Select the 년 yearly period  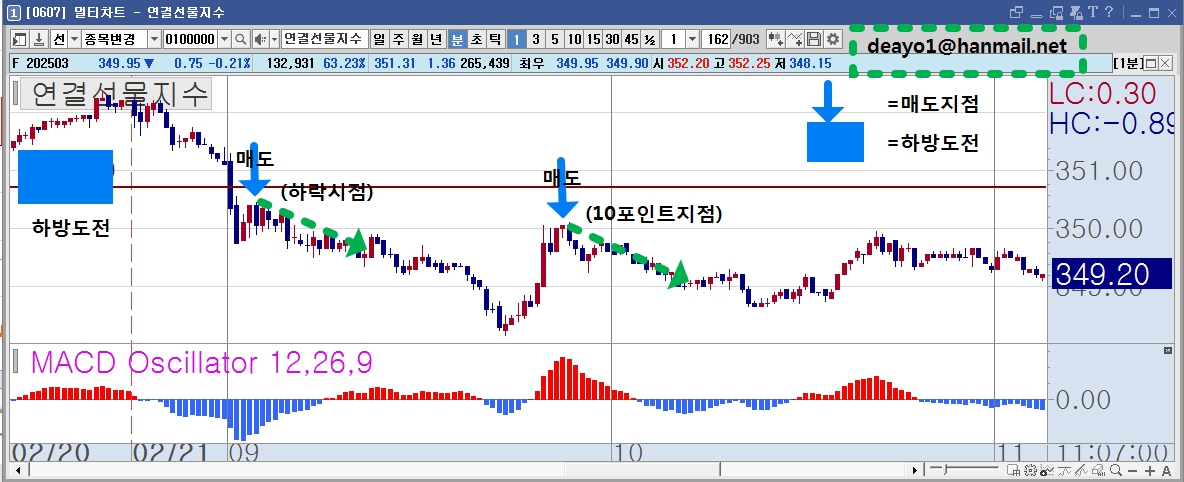pos(436,39)
